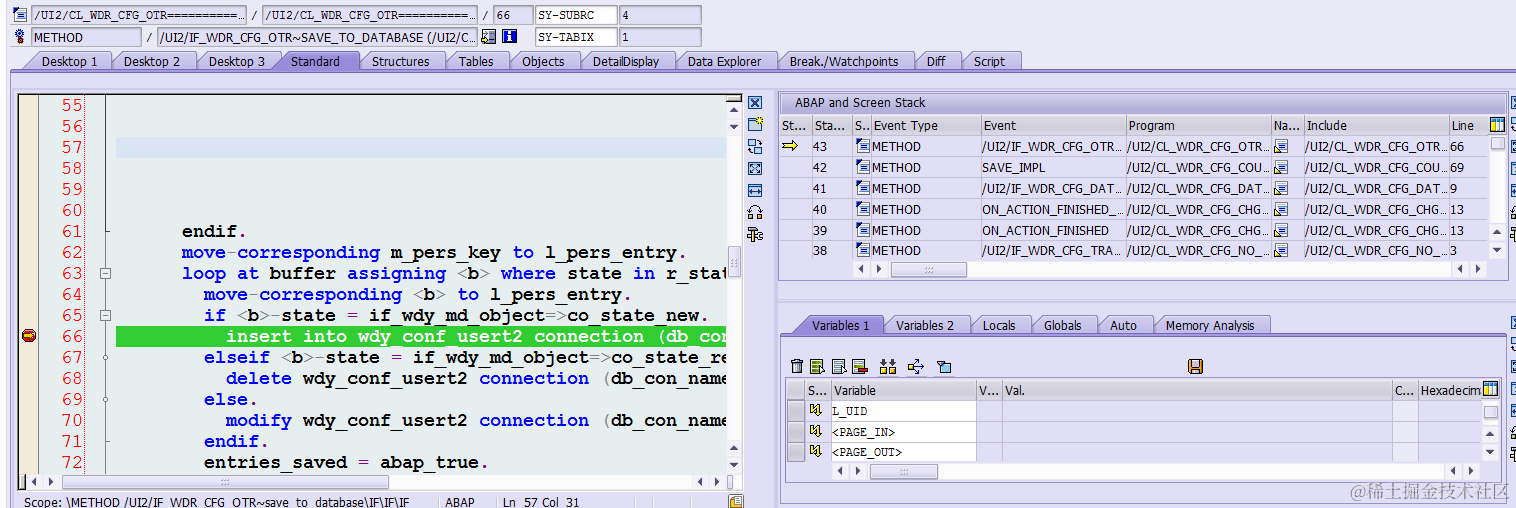The width and height of the screenshot is (1516, 508).
Task: Click the Variables table horizontal scrollbar thumb
Action: [x=903, y=472]
